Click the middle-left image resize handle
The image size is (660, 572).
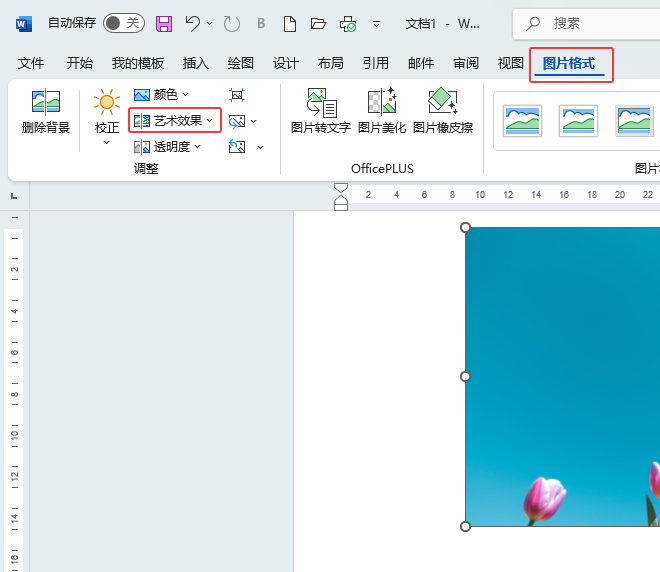point(465,377)
